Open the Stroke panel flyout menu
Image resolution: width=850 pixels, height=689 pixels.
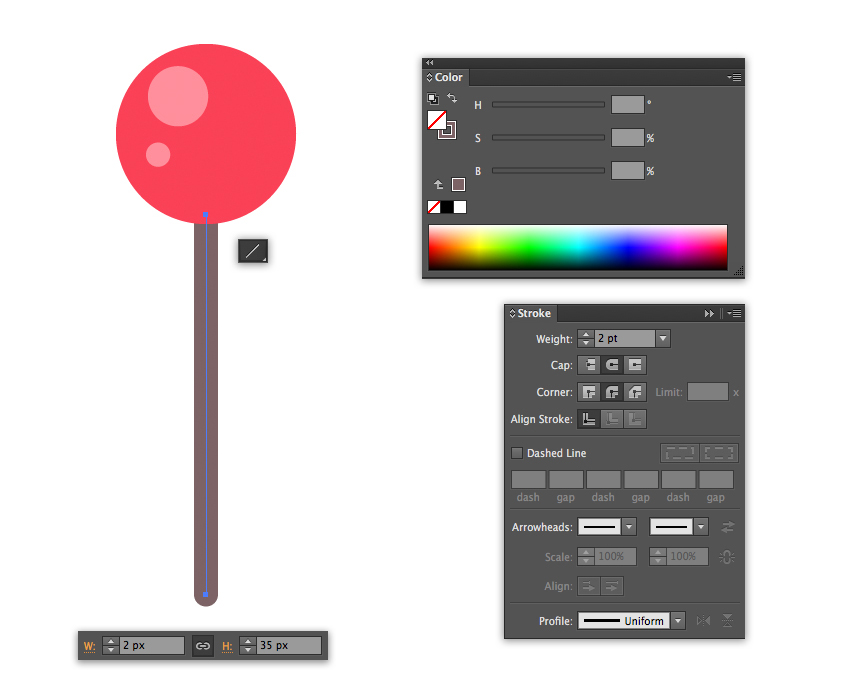(734, 313)
